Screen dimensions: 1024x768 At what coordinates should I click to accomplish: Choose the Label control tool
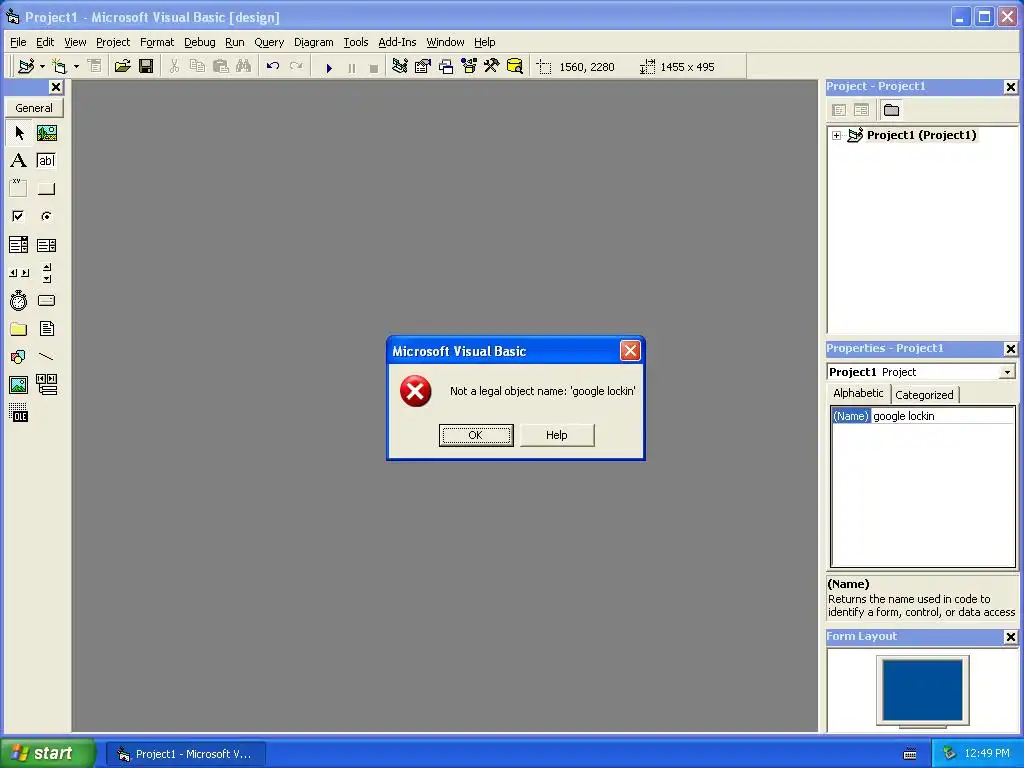pos(19,161)
